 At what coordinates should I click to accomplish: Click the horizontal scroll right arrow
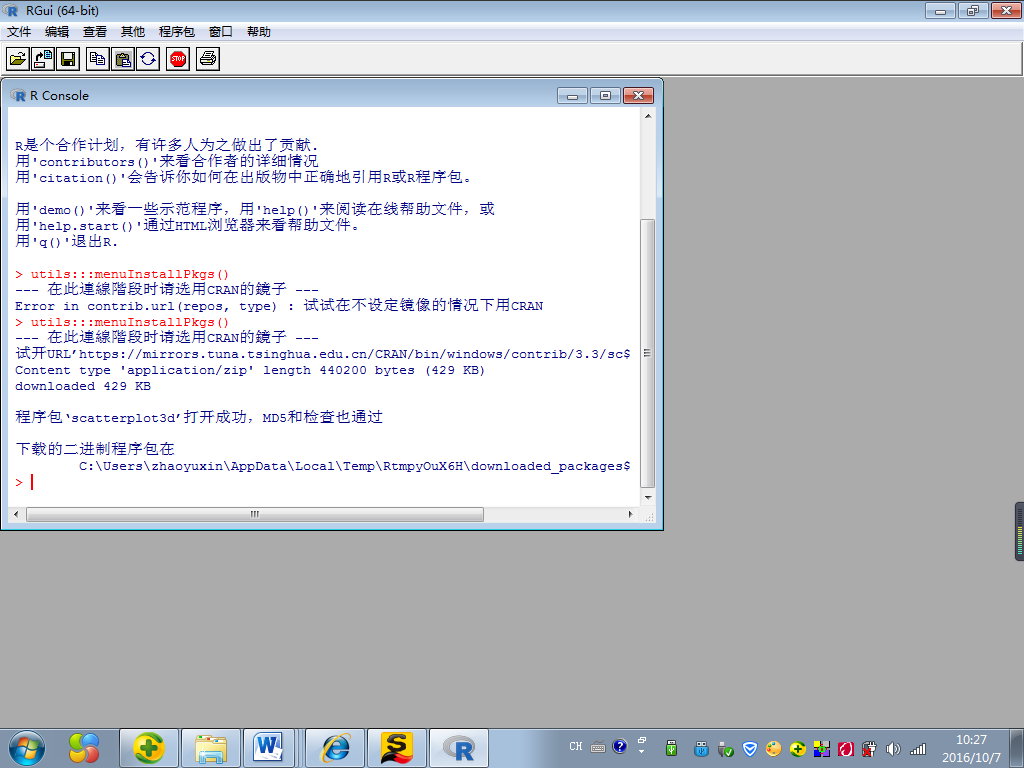click(x=630, y=515)
